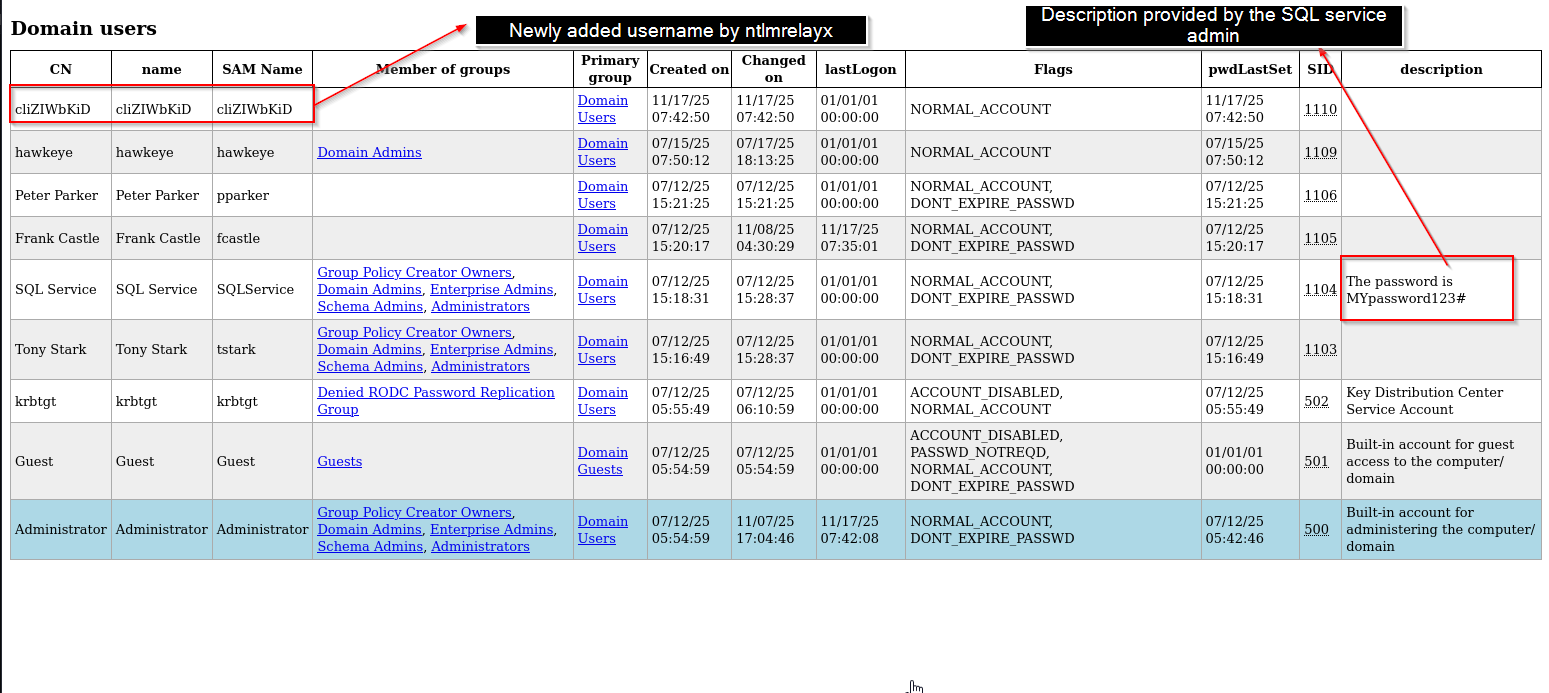The image size is (1549, 693).
Task: Click SID 502 of krbtgt
Action: pos(1316,401)
